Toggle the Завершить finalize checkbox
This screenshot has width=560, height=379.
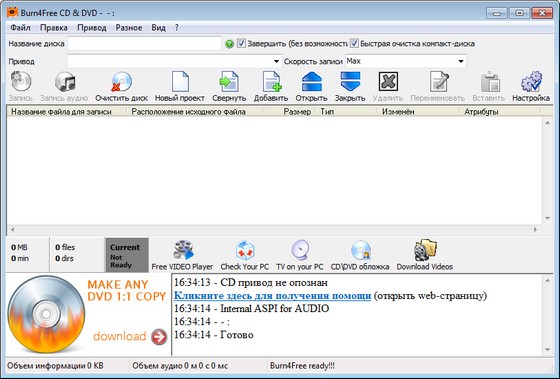coord(242,44)
